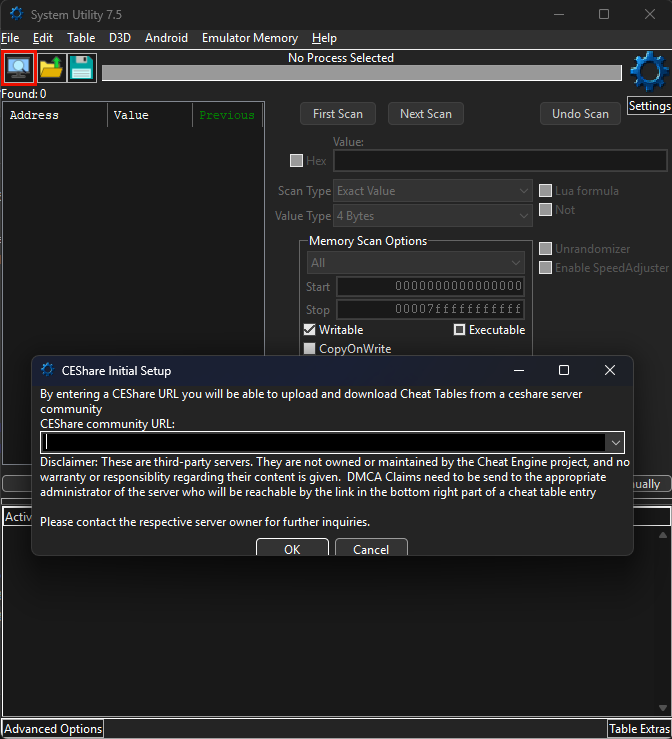Image resolution: width=672 pixels, height=739 pixels.
Task: Minimize the CEShare Initial Setup dialog
Action: tap(519, 370)
